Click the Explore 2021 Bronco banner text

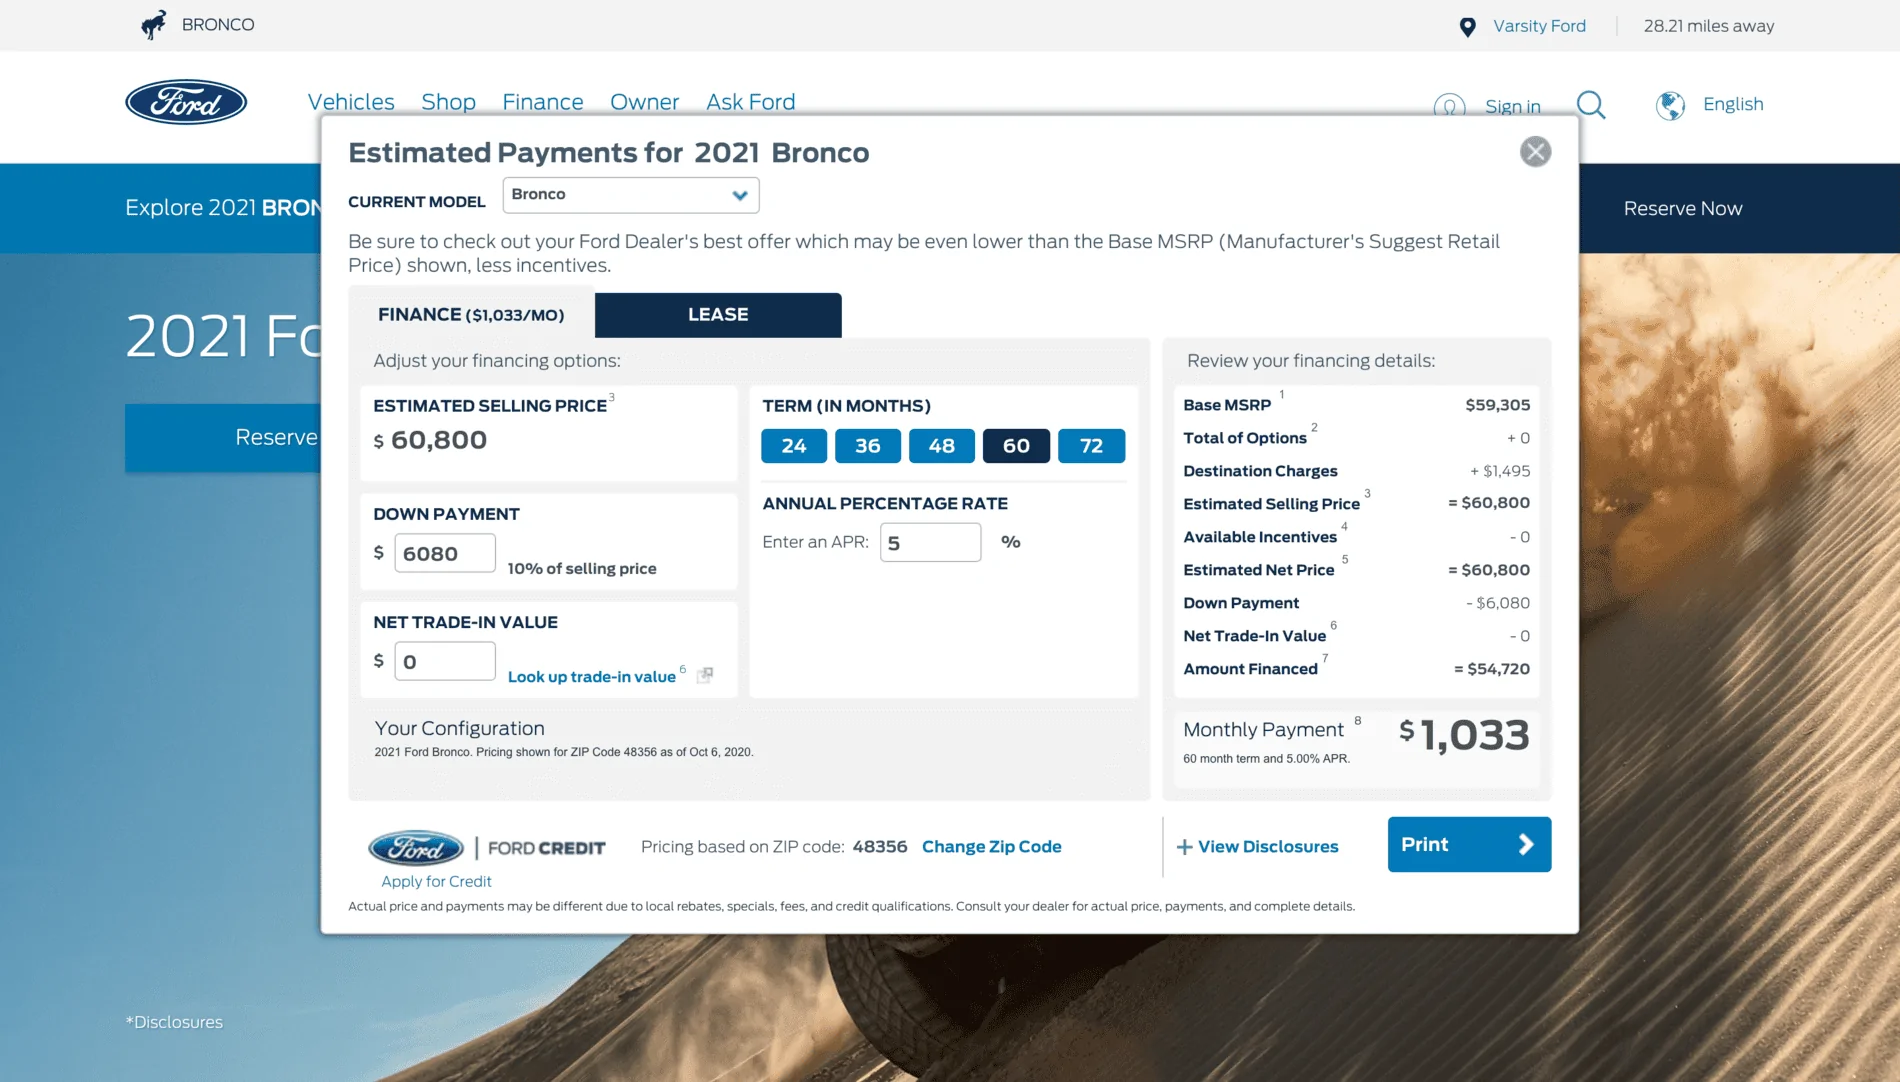point(223,208)
